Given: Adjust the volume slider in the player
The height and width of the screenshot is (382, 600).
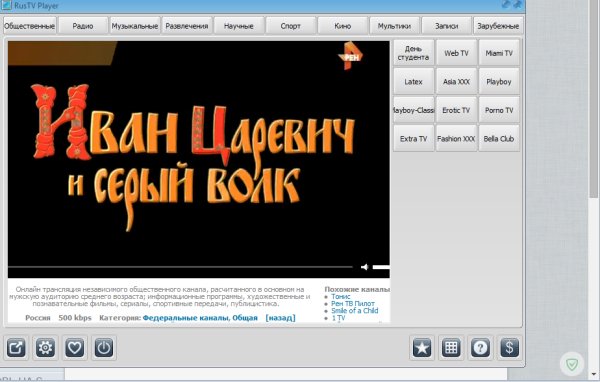Looking at the screenshot, I should (x=381, y=267).
